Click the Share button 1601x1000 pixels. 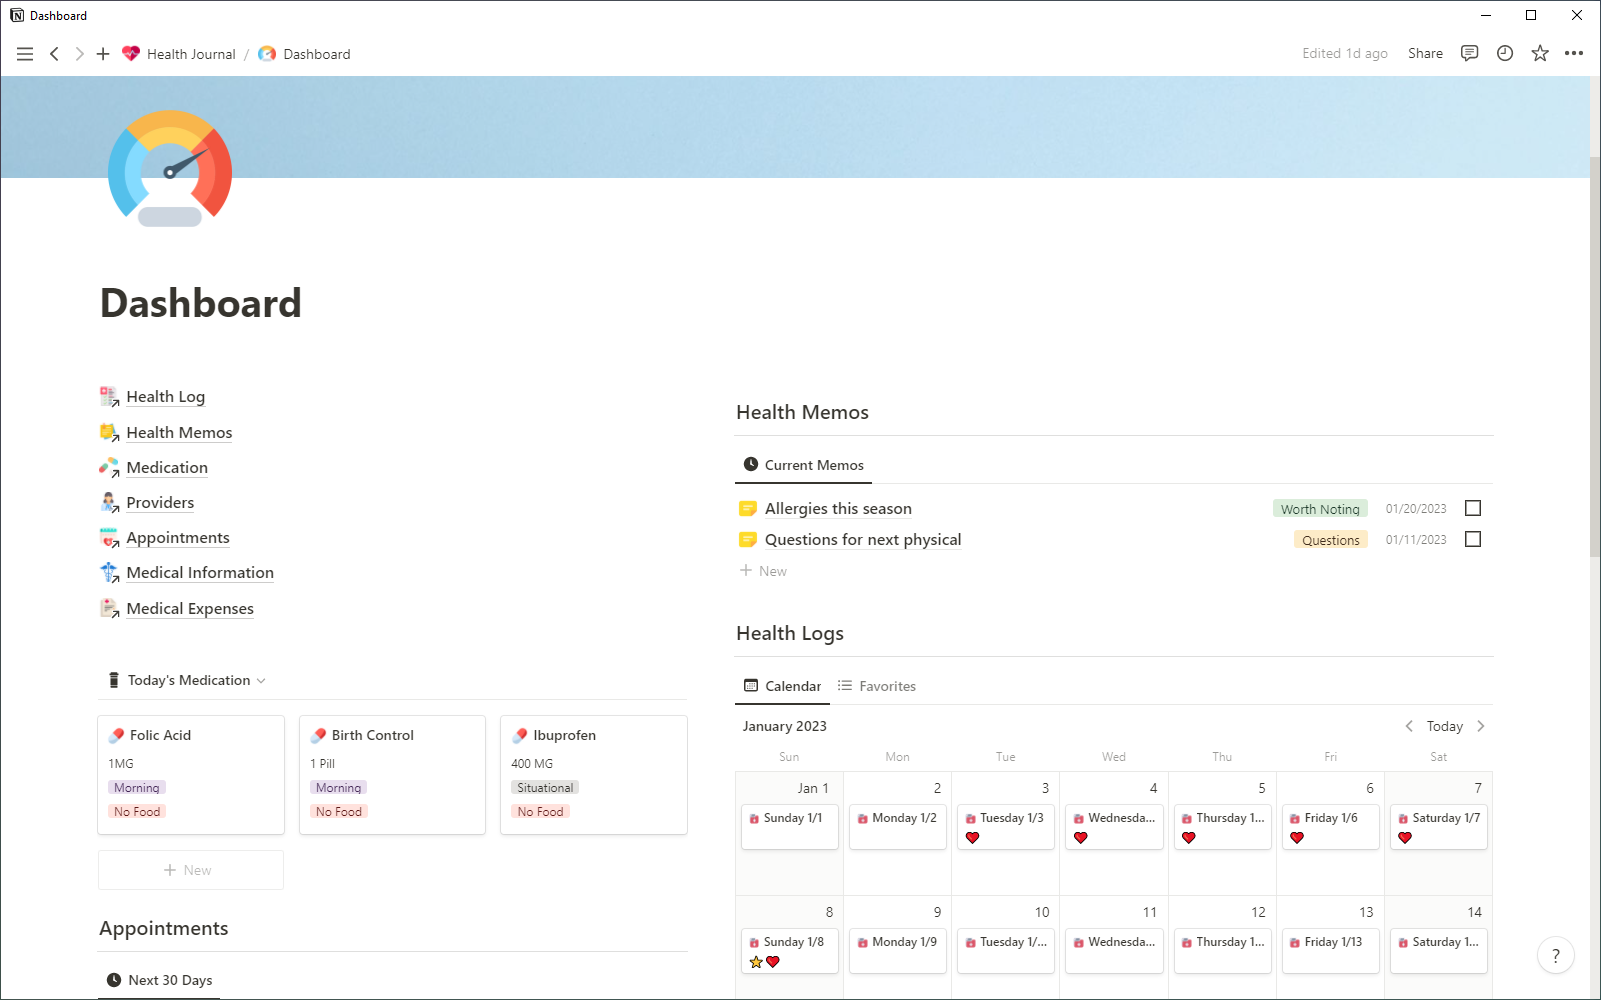click(1425, 54)
